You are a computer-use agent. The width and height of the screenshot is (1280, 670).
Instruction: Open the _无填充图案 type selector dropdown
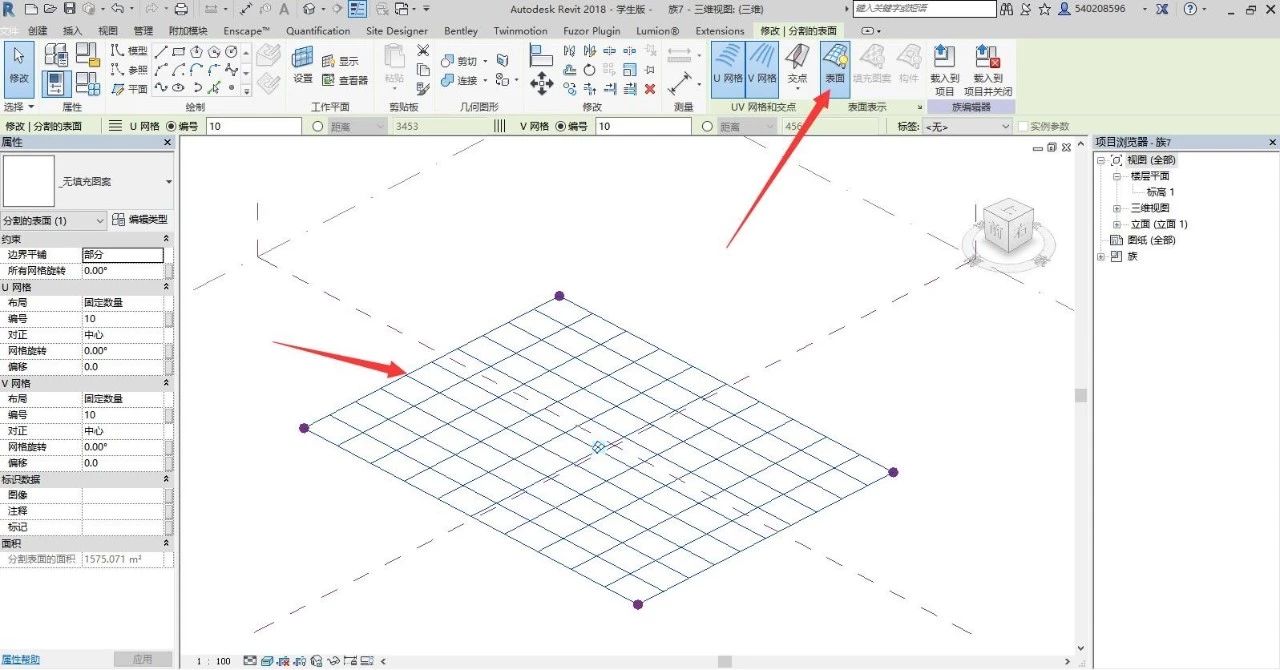point(168,182)
